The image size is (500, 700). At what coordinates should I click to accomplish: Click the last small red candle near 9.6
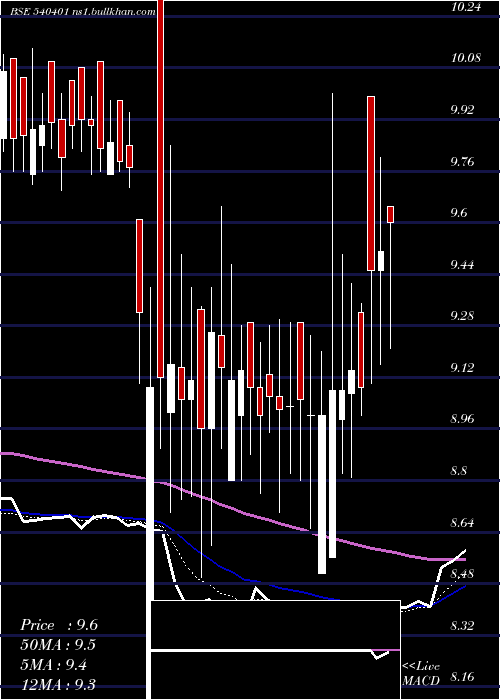click(390, 214)
